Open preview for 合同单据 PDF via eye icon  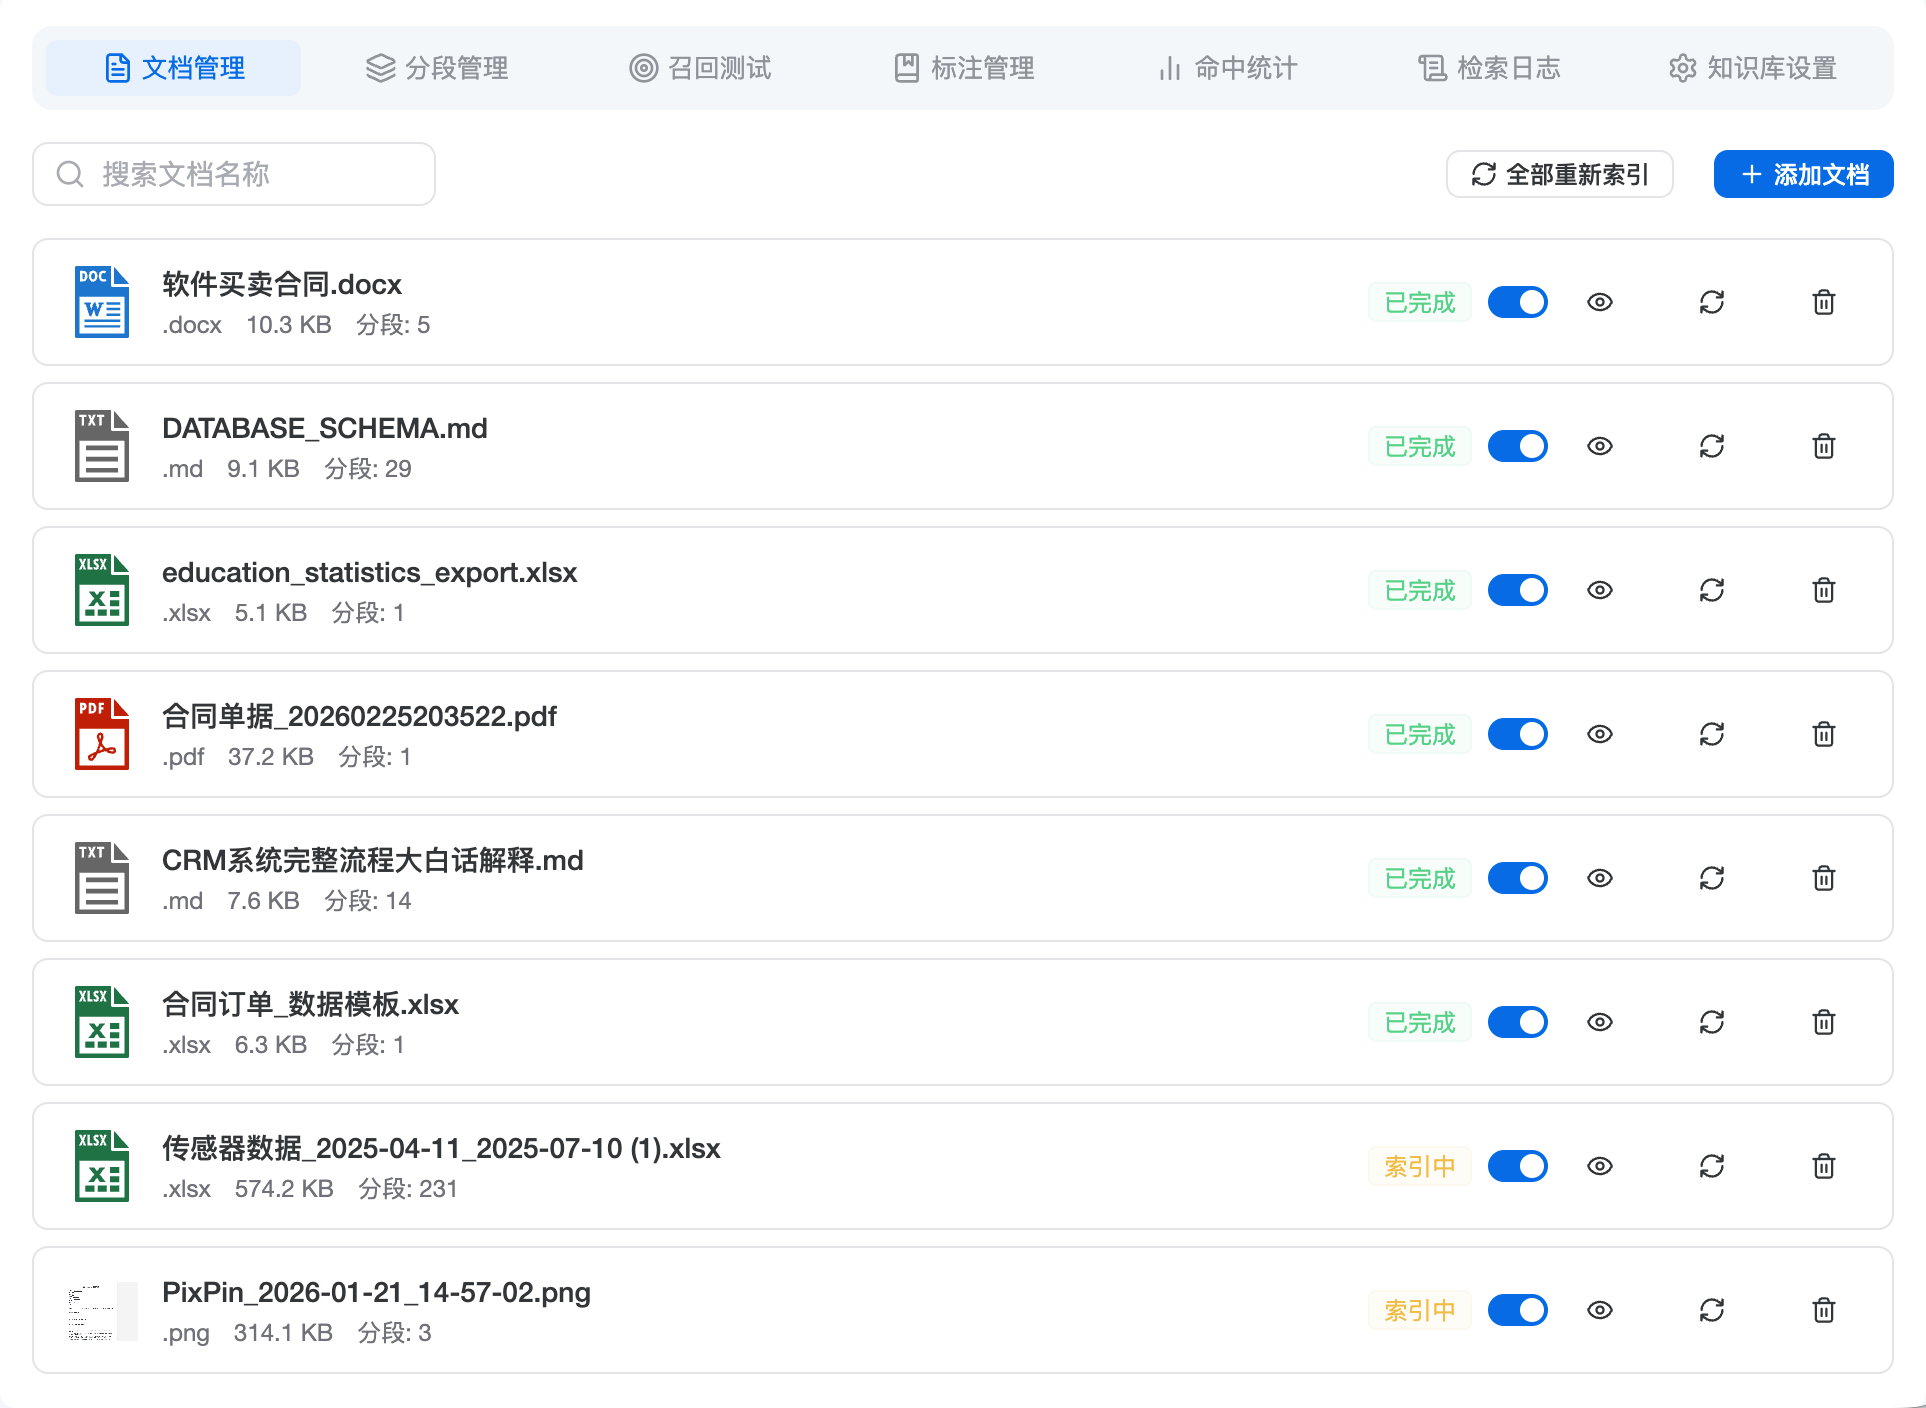[1598, 734]
